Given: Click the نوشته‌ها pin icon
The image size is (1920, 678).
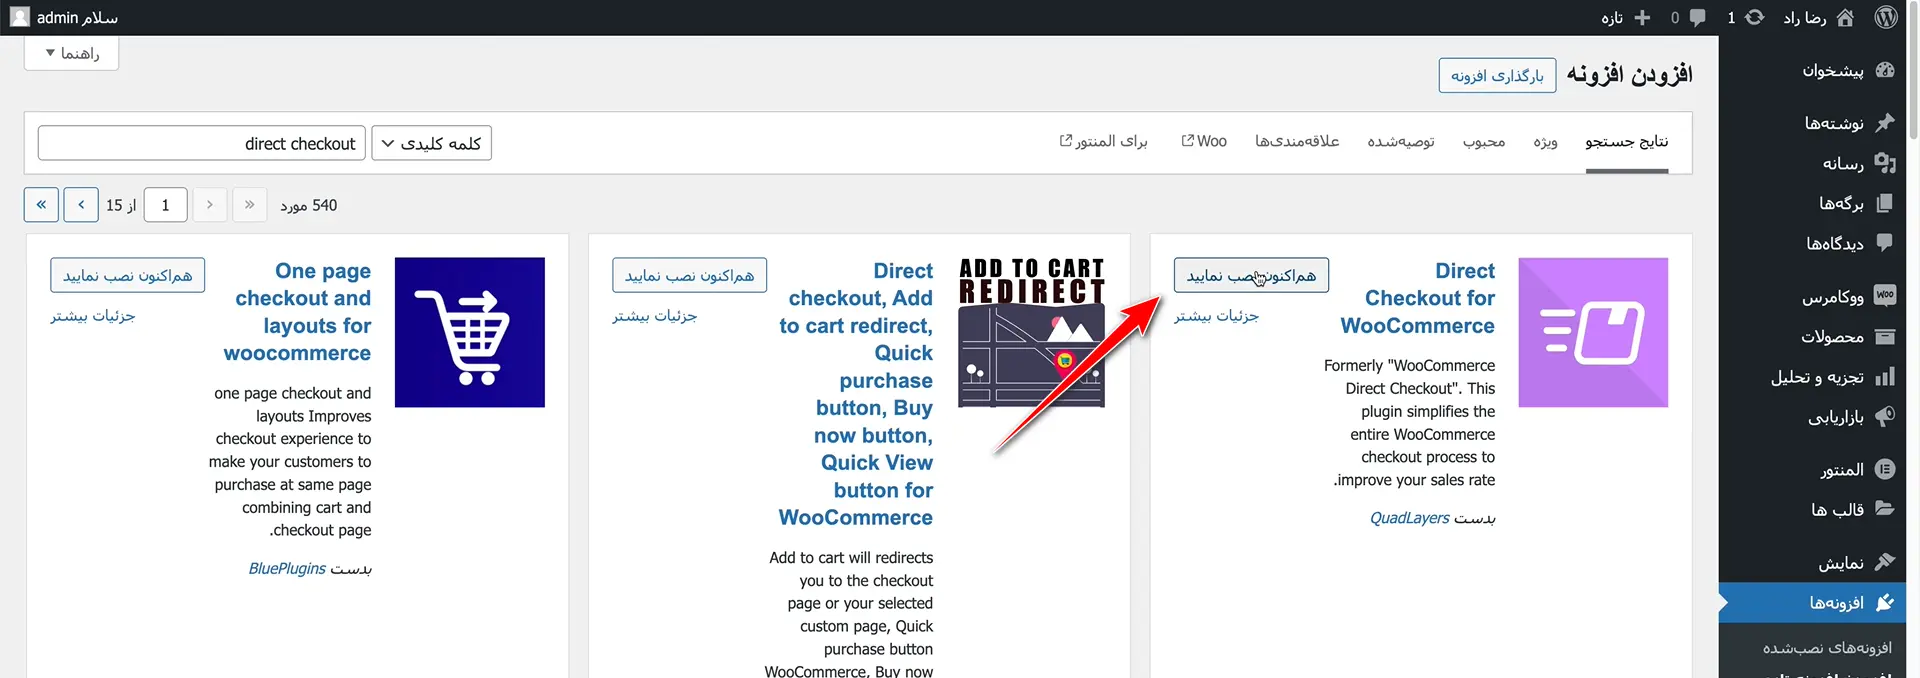Looking at the screenshot, I should point(1885,122).
